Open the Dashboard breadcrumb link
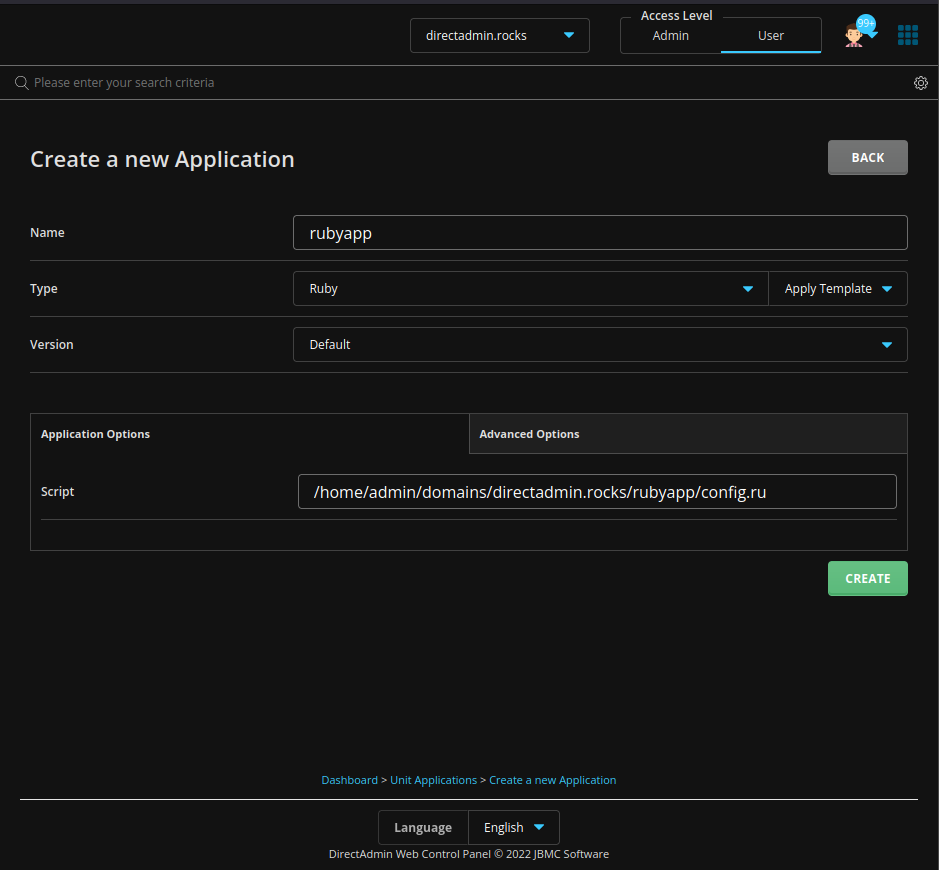The image size is (939, 870). point(349,779)
